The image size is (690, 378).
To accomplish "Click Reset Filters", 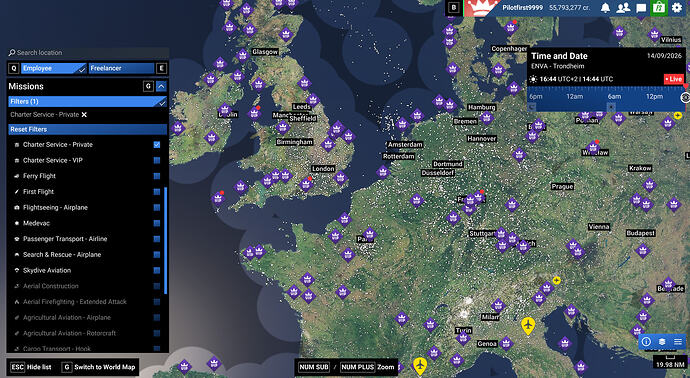I will click(x=88, y=129).
